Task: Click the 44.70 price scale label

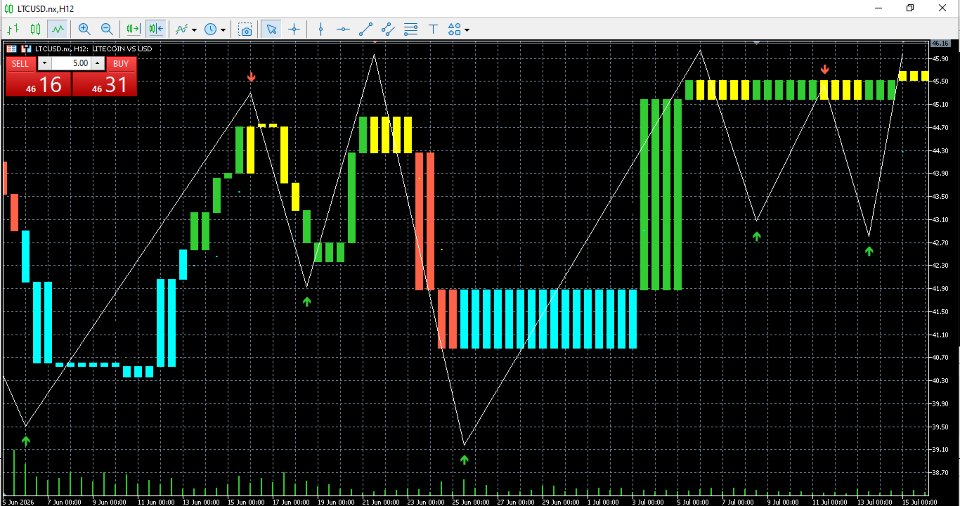Action: [x=940, y=127]
